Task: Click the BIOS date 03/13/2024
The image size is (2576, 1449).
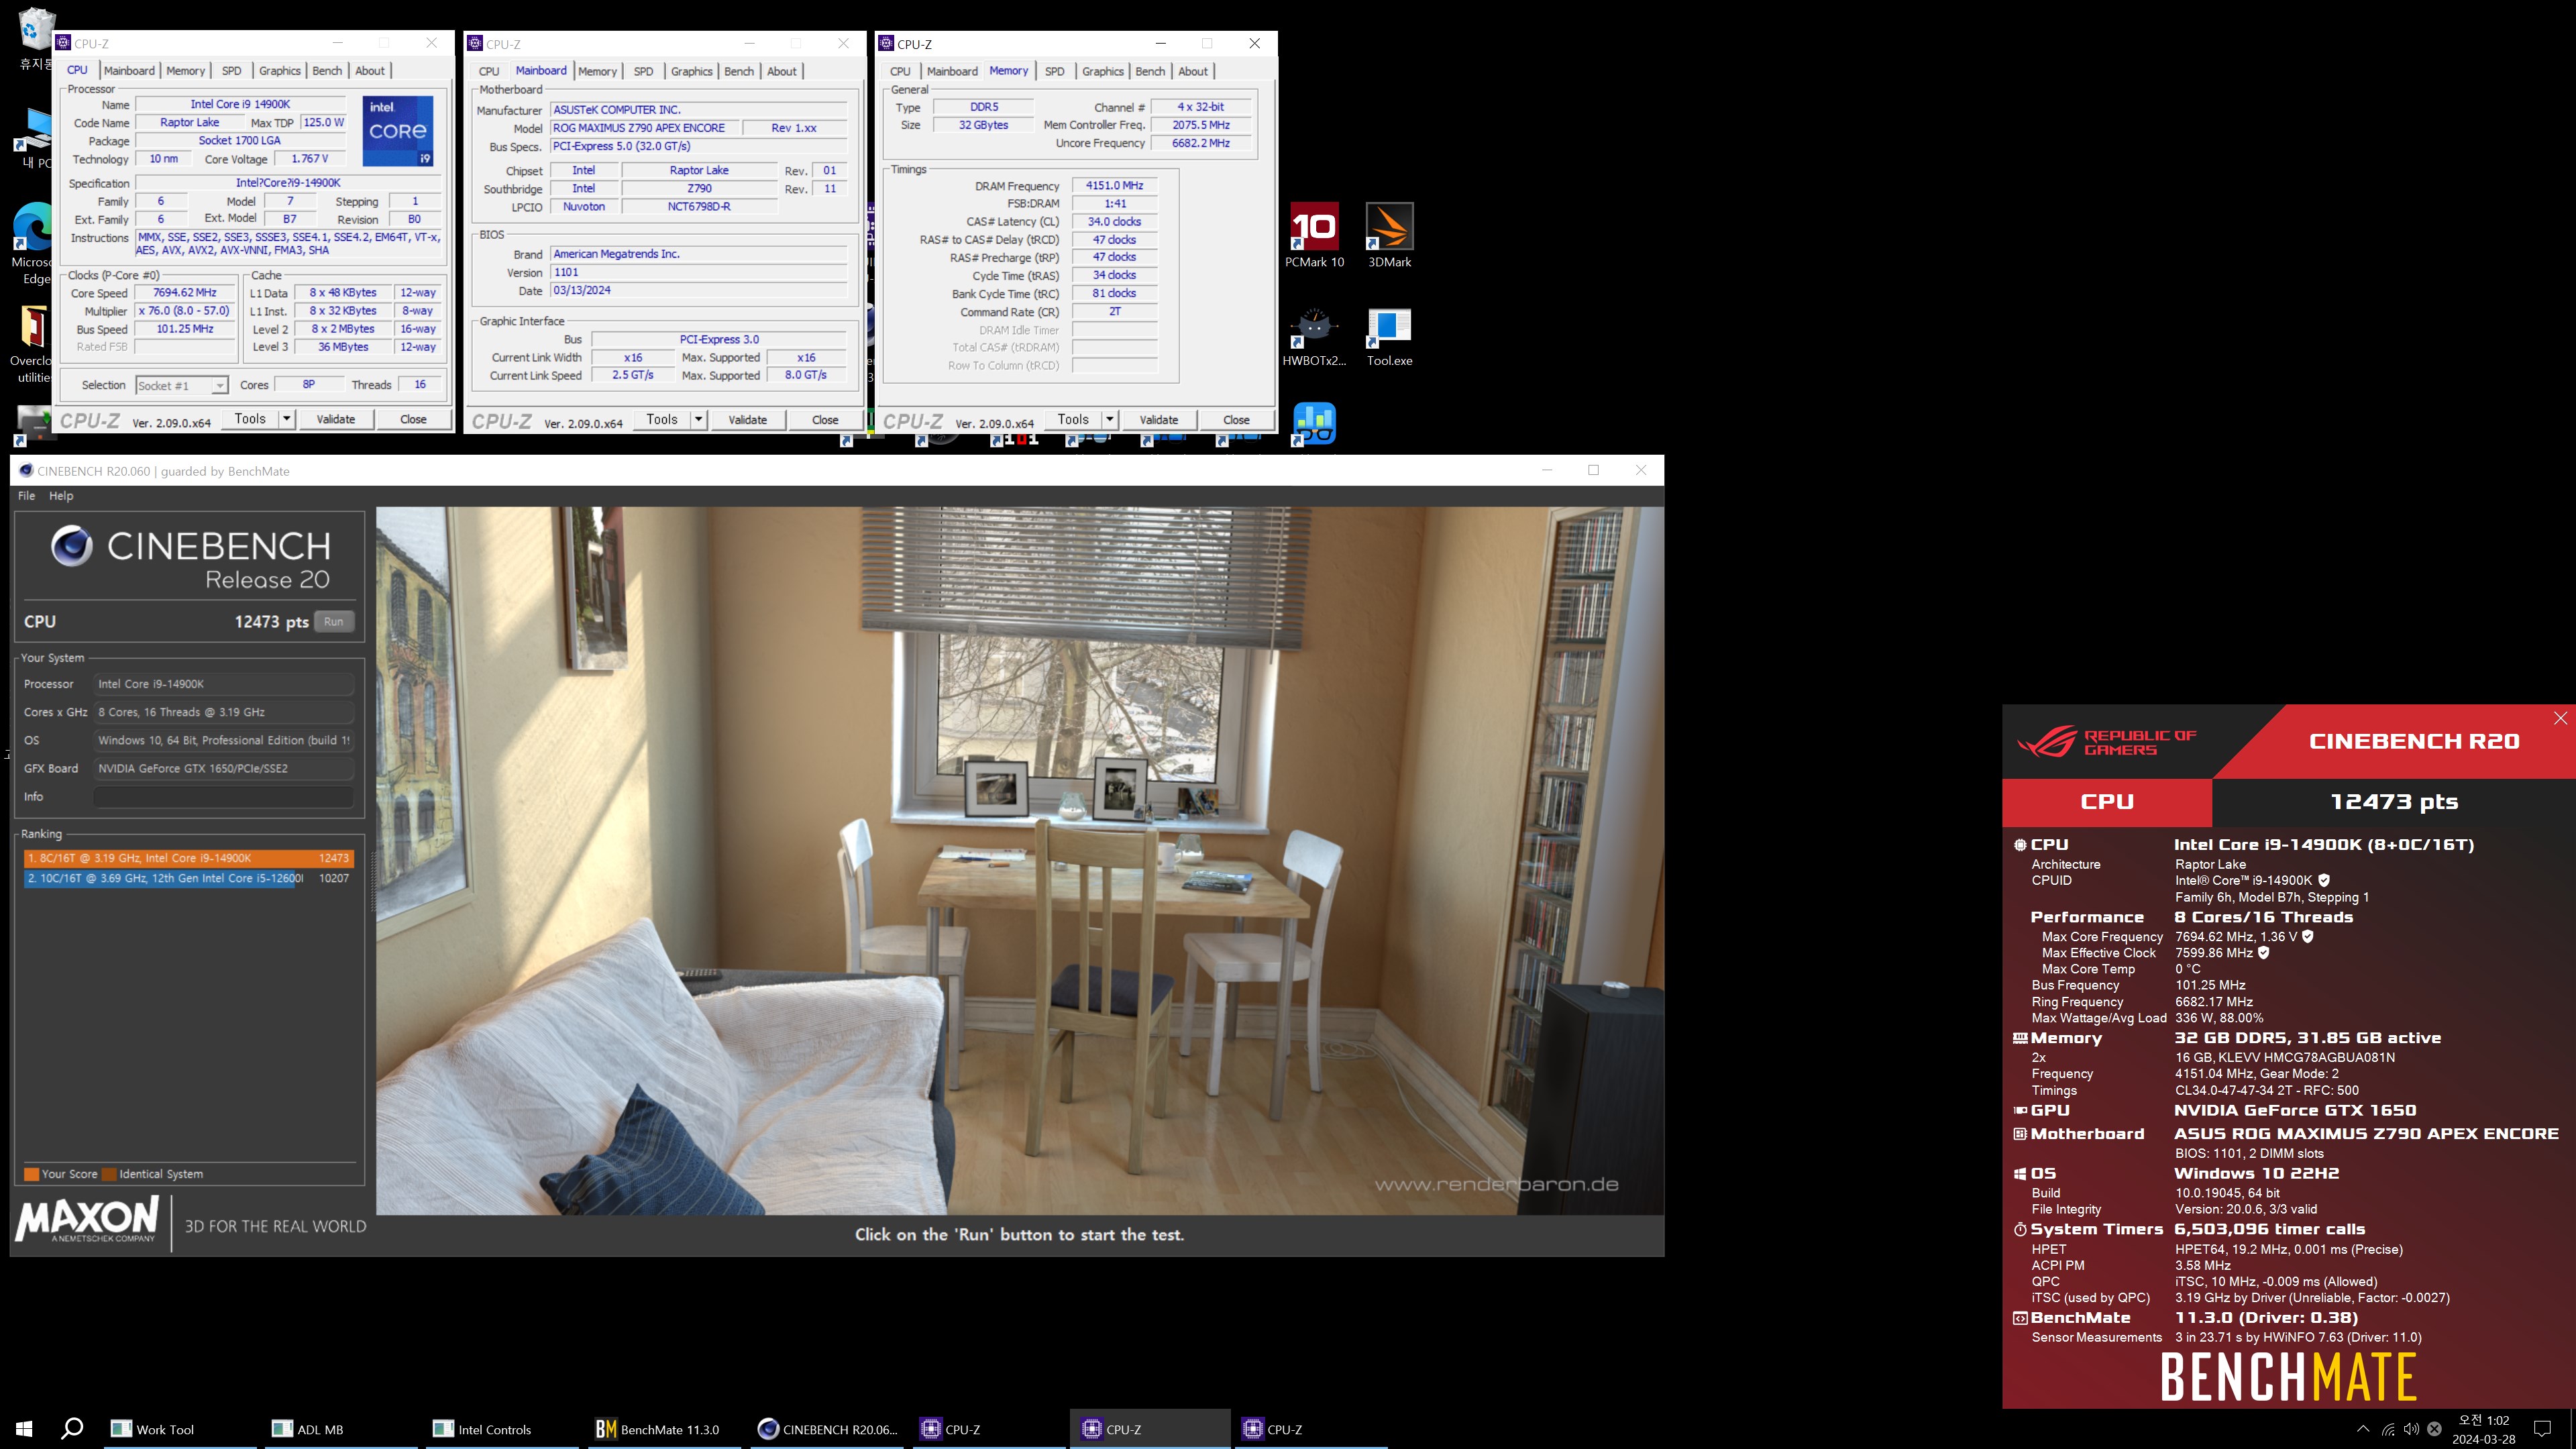Action: (698, 290)
